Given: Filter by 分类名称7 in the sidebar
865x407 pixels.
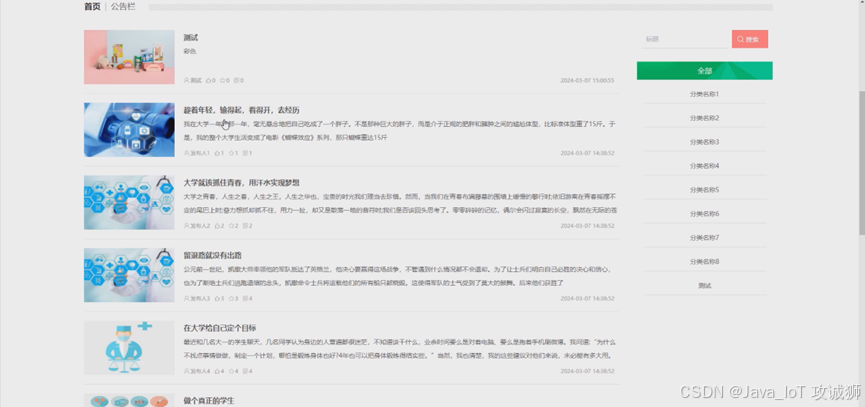Looking at the screenshot, I should click(704, 238).
